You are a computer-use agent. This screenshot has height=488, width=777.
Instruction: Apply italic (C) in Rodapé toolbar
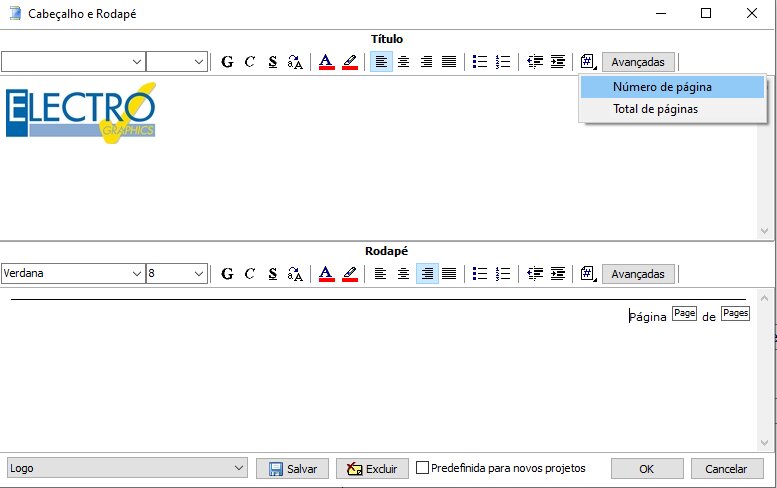pyautogui.click(x=249, y=274)
